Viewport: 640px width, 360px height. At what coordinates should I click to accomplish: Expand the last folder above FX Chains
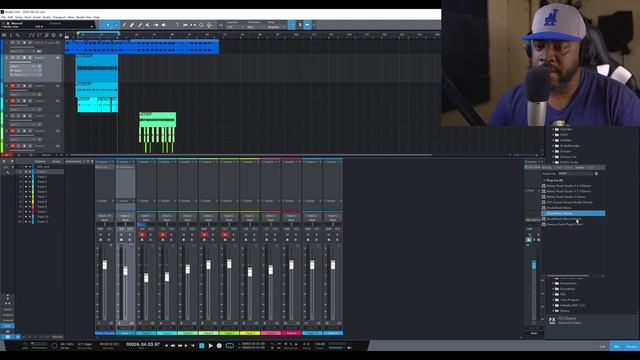tap(553, 311)
